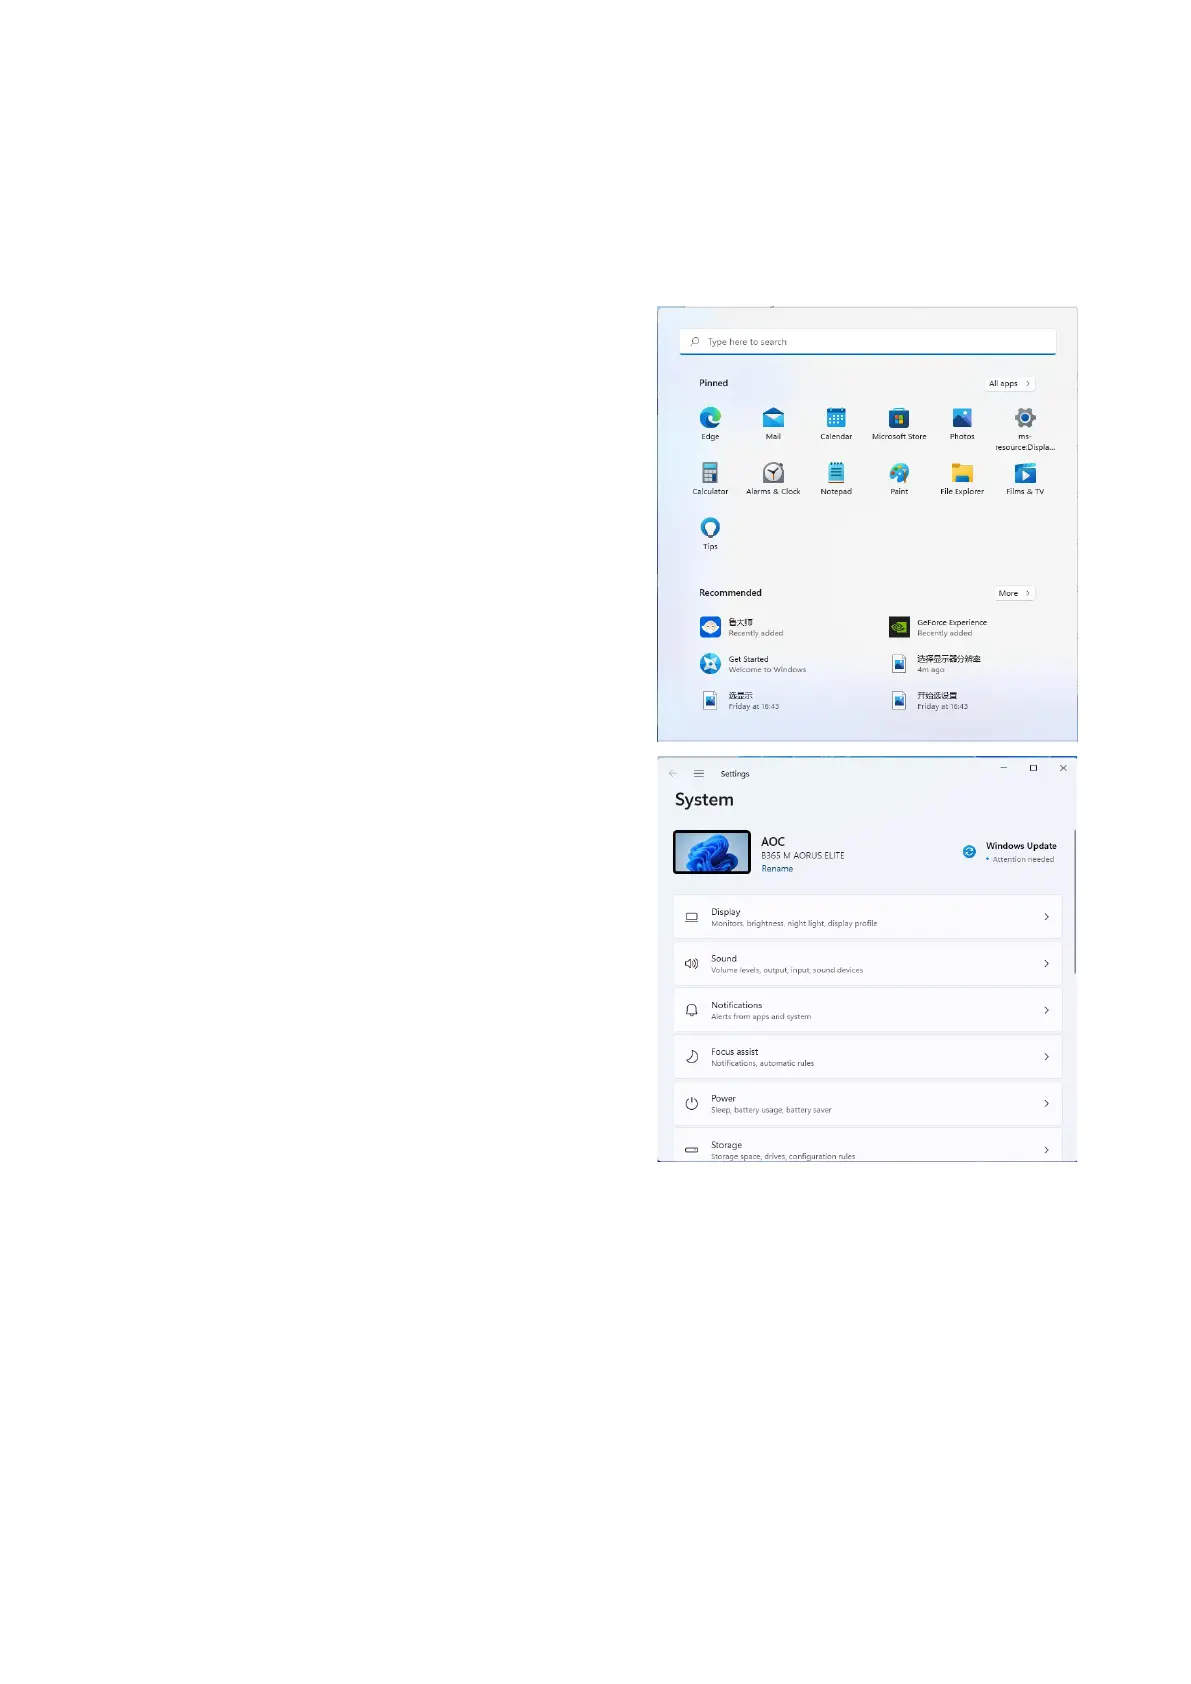Click the All apps button
This screenshot has width=1191, height=1684.
(1009, 384)
